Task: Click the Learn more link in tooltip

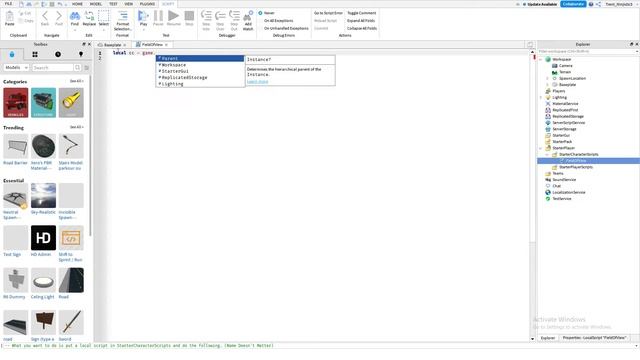Action: point(258,82)
